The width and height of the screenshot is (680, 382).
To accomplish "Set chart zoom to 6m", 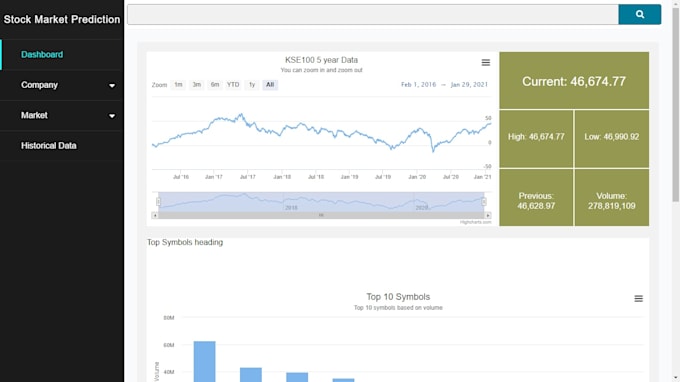I will [215, 85].
